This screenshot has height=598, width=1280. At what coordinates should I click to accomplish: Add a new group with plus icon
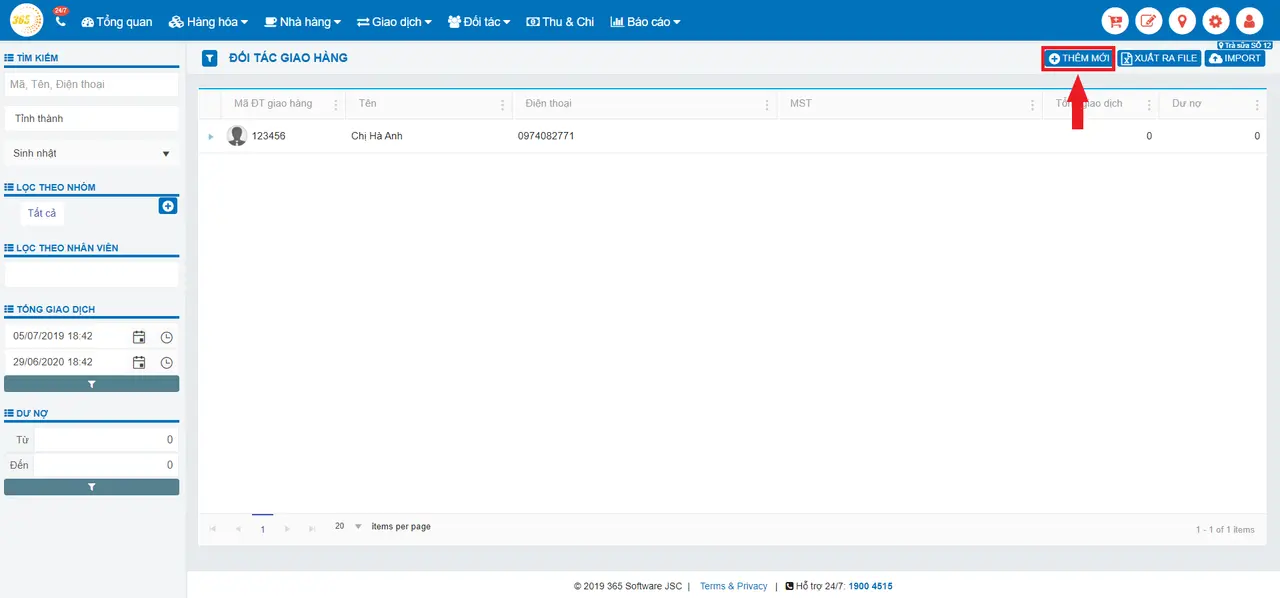168,206
